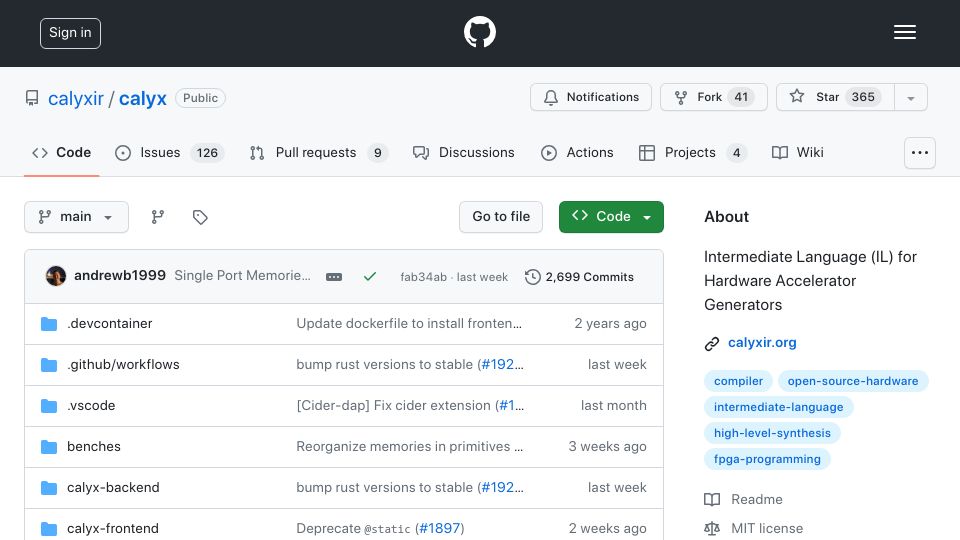Click the benches folder icon
The width and height of the screenshot is (960, 540).
[49, 447]
